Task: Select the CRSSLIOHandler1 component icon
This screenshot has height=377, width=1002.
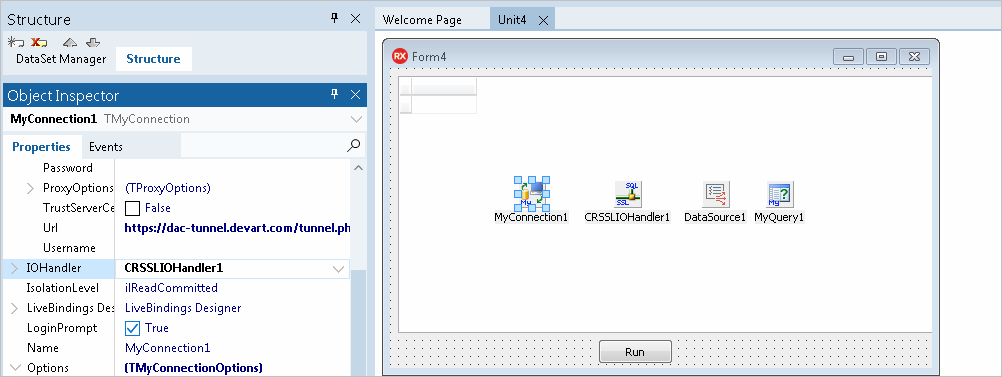Action: point(628,194)
